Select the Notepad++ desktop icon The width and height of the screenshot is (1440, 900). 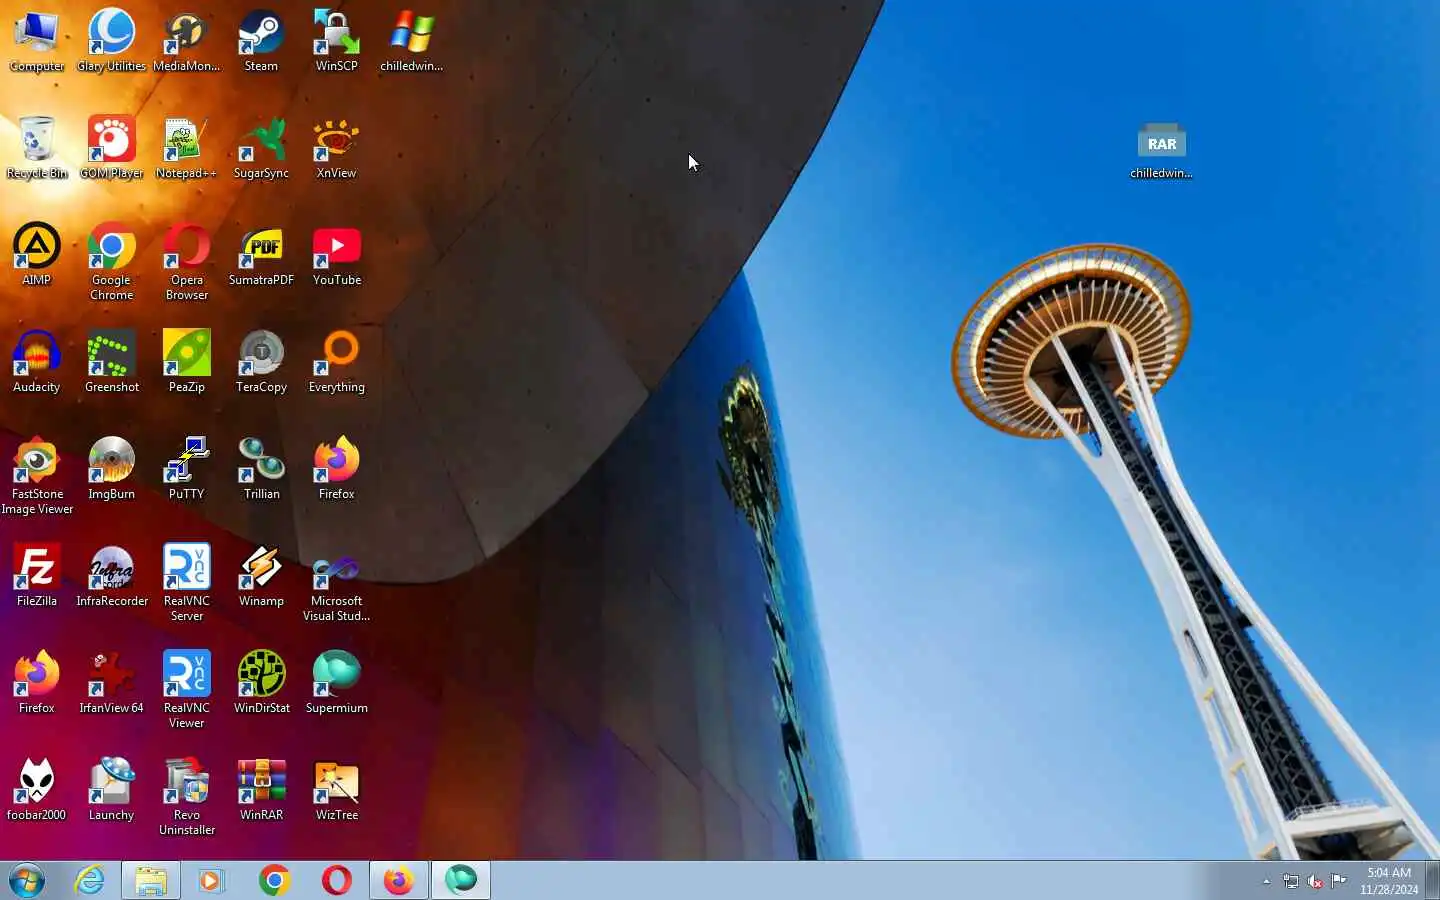tap(187, 147)
